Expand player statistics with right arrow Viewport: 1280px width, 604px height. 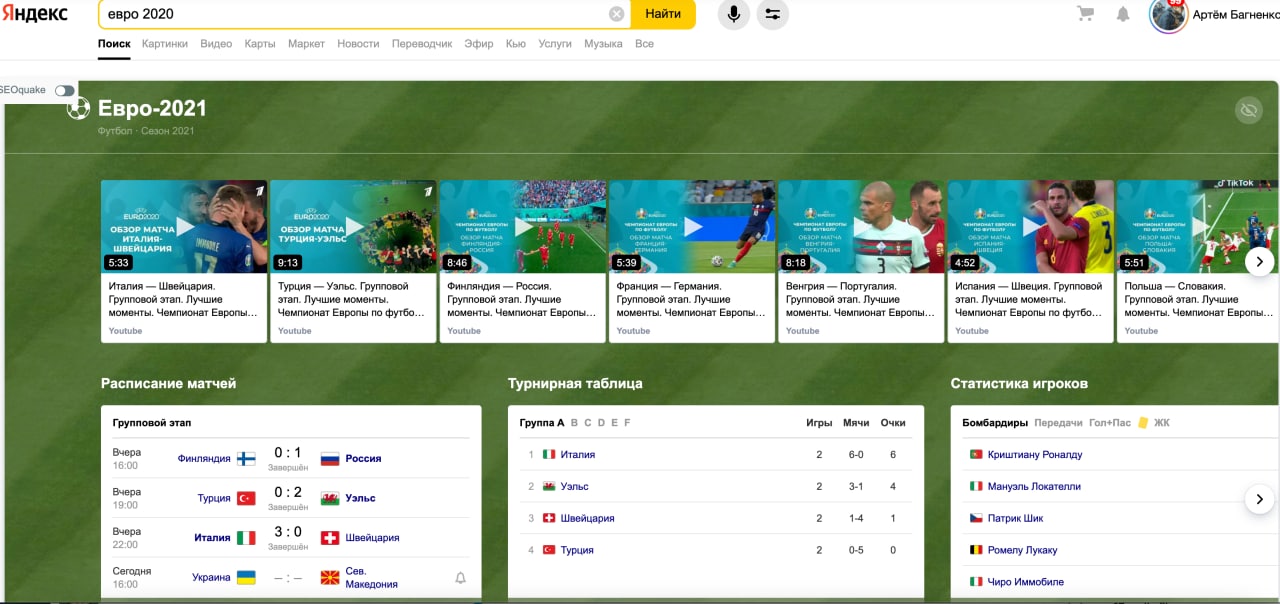pos(1259,500)
